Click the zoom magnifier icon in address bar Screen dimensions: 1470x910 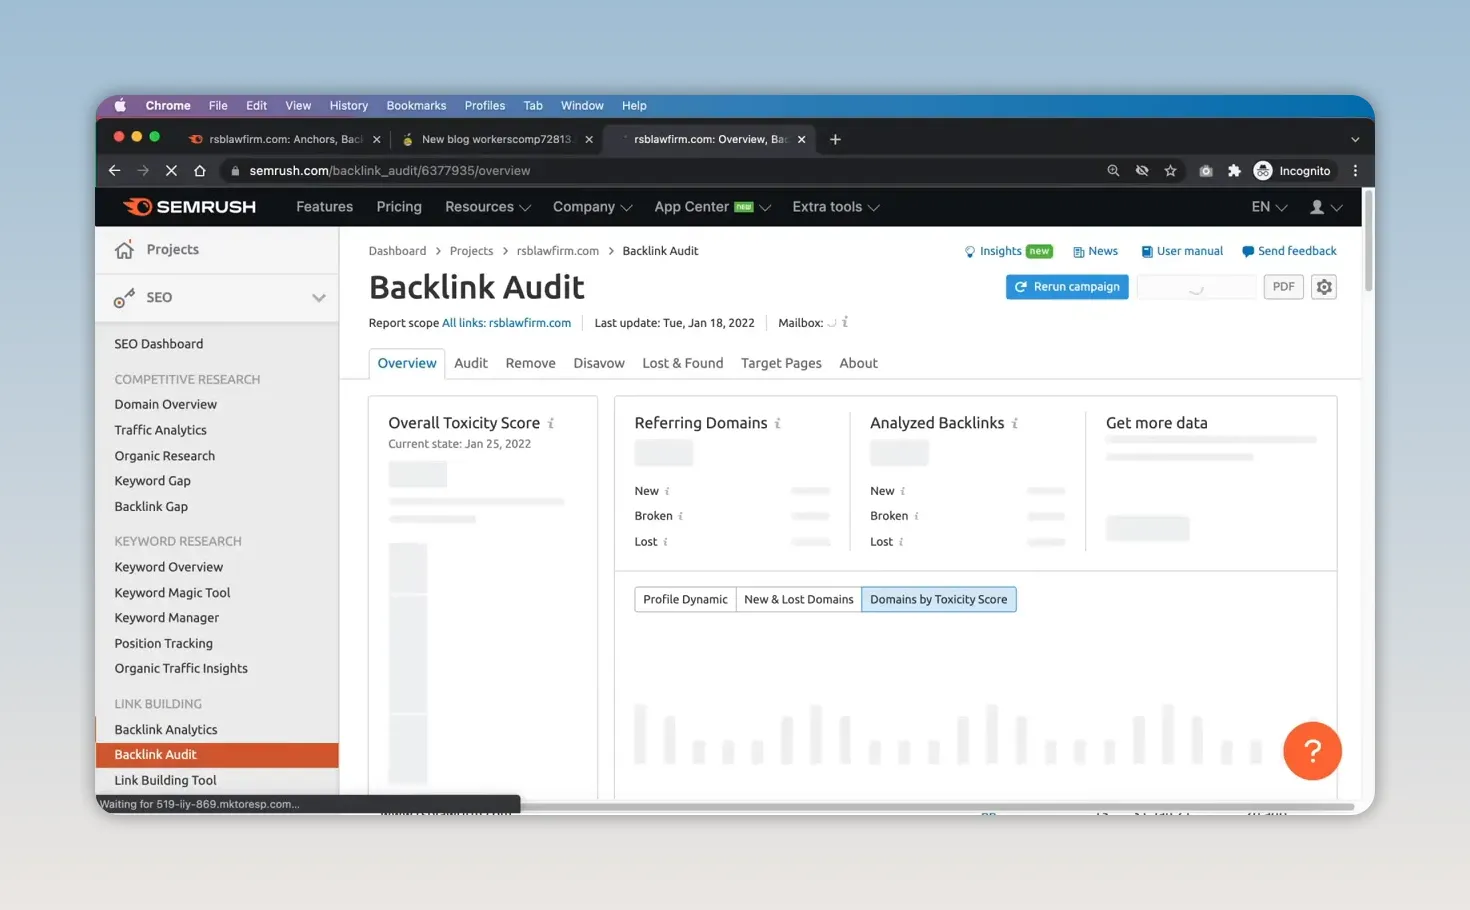point(1113,171)
